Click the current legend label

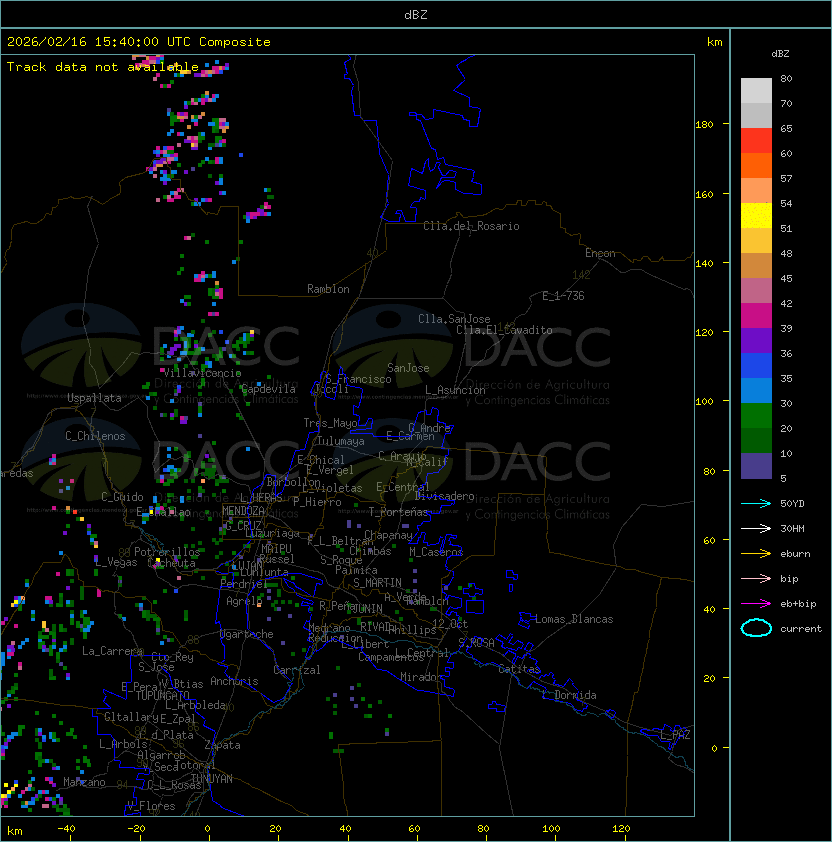(801, 629)
